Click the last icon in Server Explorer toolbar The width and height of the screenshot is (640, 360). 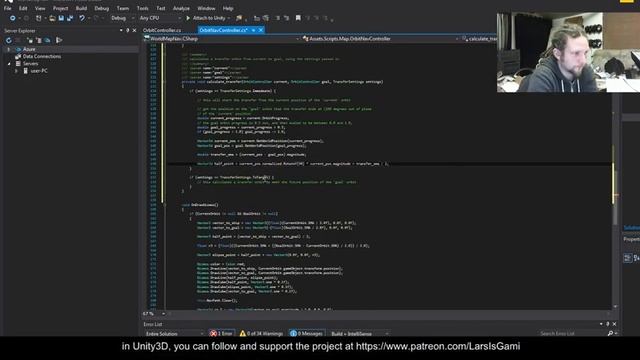(59, 40)
